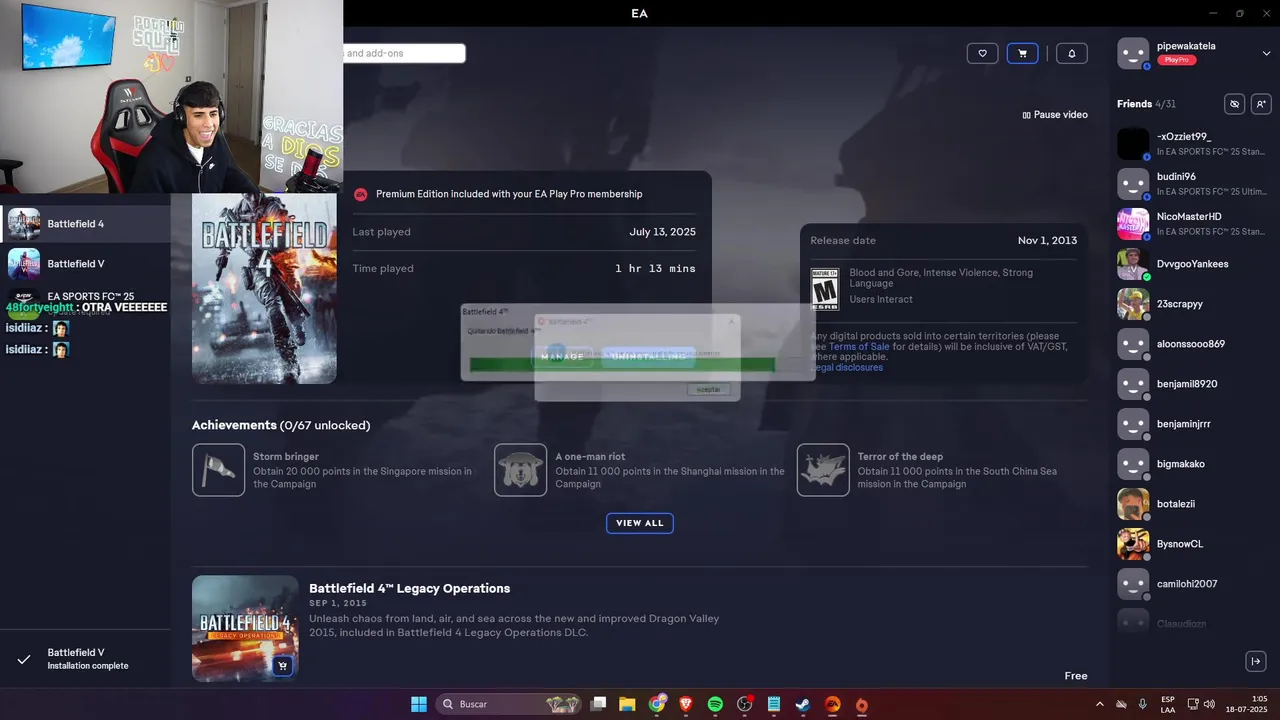Select Battlefield V in the sidebar
Viewport: 1280px width, 720px height.
[85, 264]
